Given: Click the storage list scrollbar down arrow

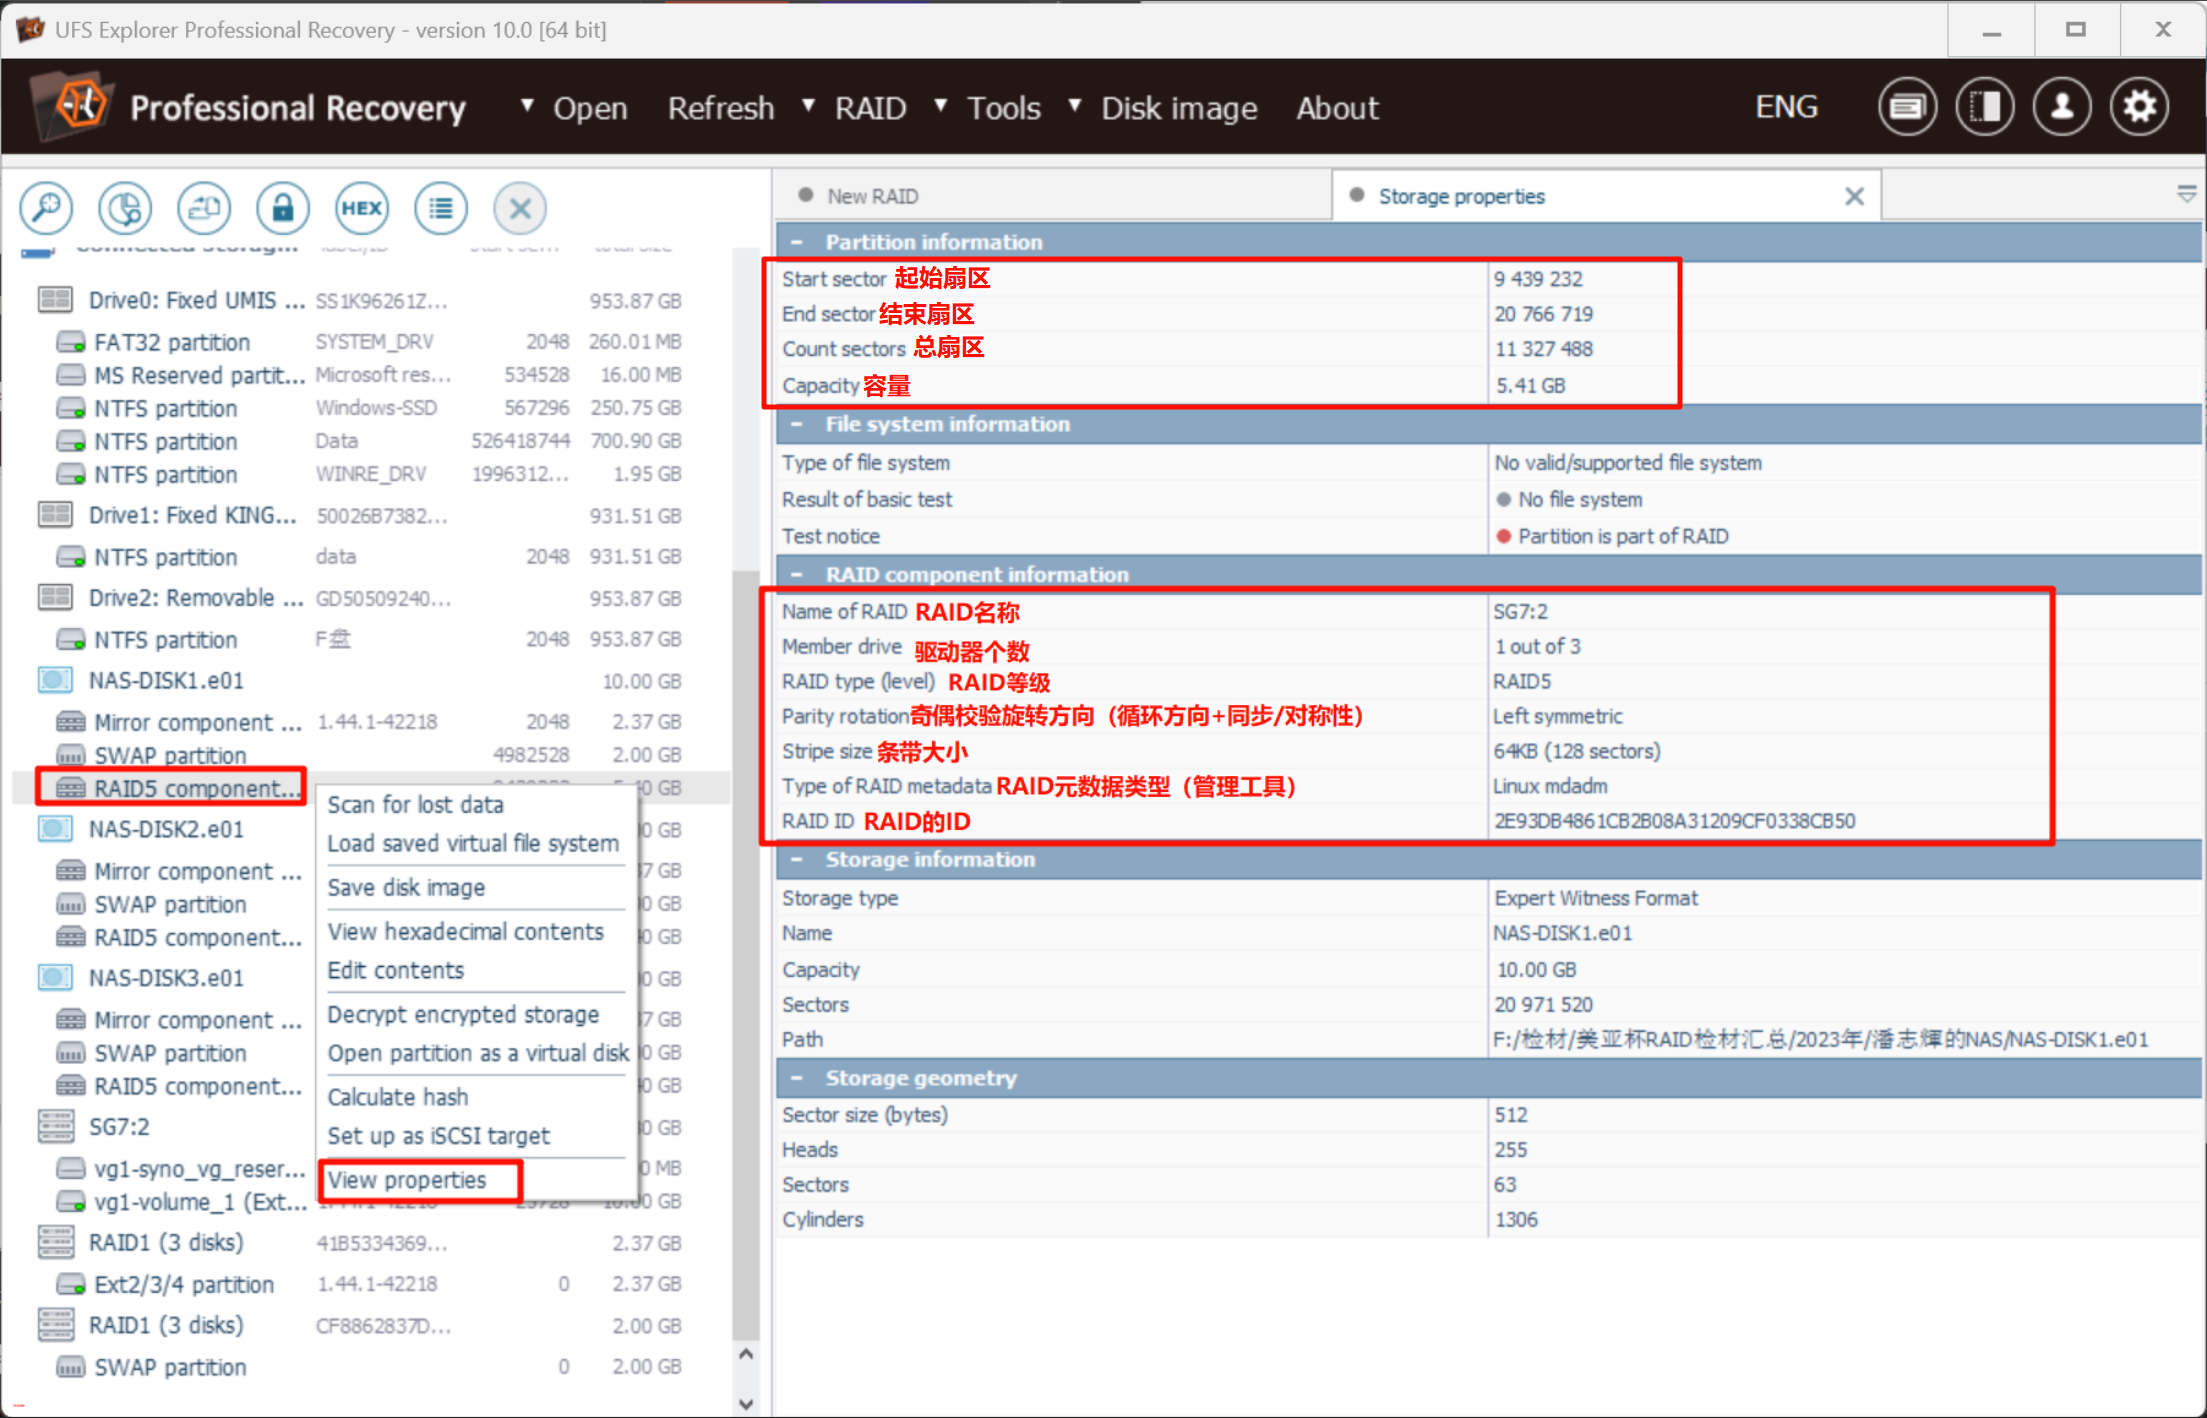Looking at the screenshot, I should coord(746,1403).
